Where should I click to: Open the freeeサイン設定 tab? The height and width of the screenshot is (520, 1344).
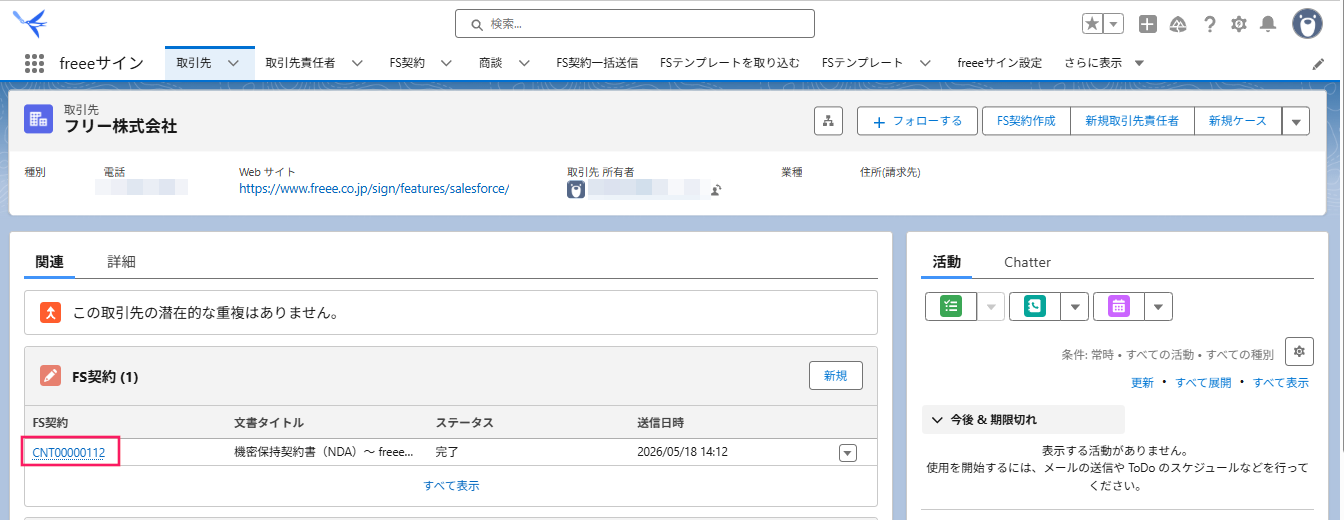click(x=999, y=63)
